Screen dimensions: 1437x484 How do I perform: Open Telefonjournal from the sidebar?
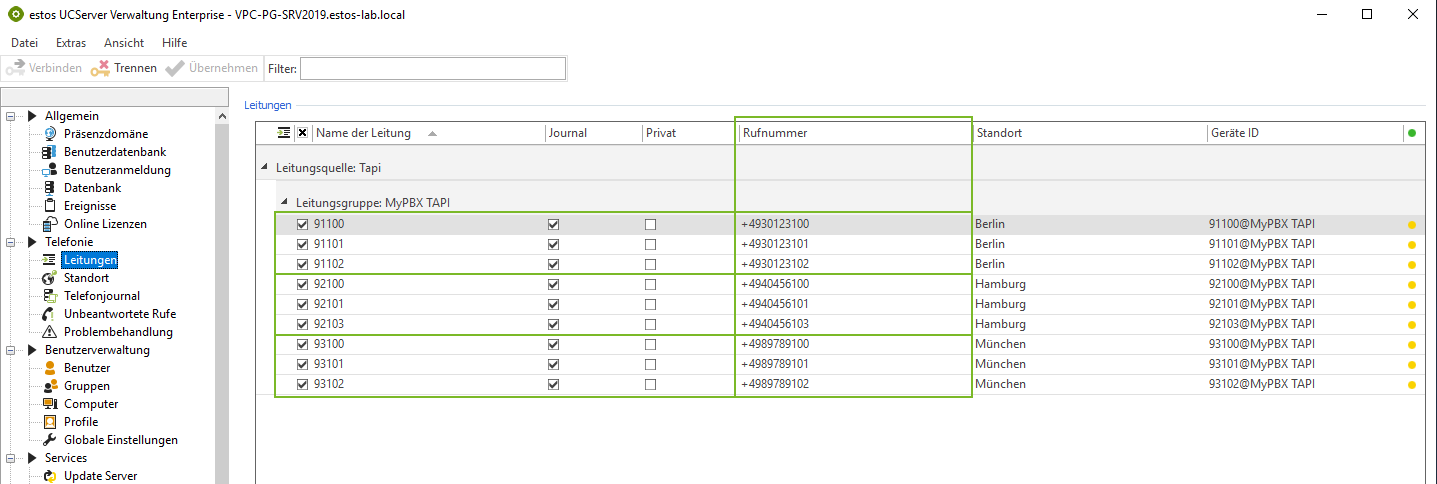(101, 296)
